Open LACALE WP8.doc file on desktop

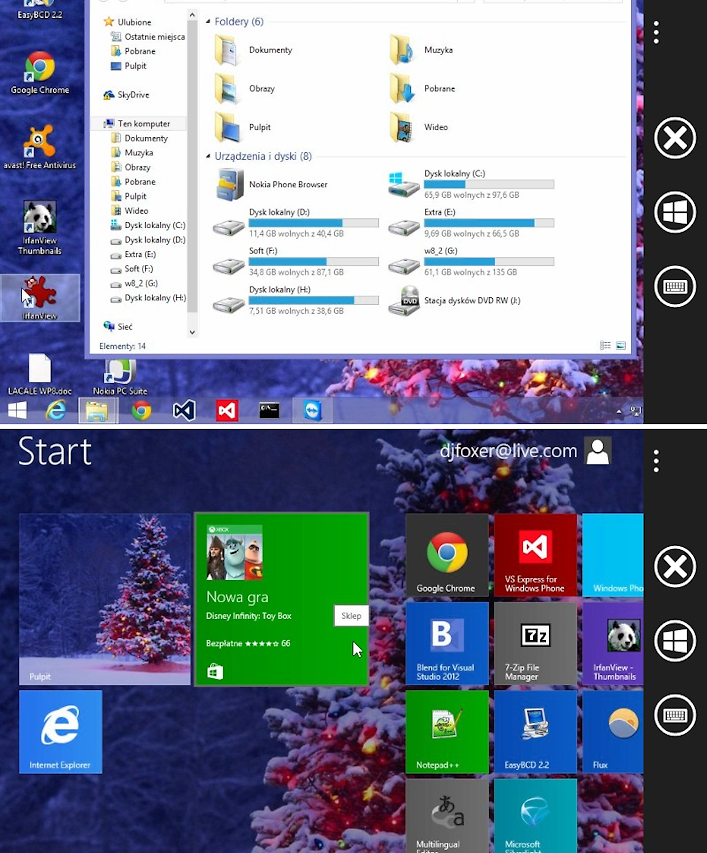pyautogui.click(x=40, y=374)
